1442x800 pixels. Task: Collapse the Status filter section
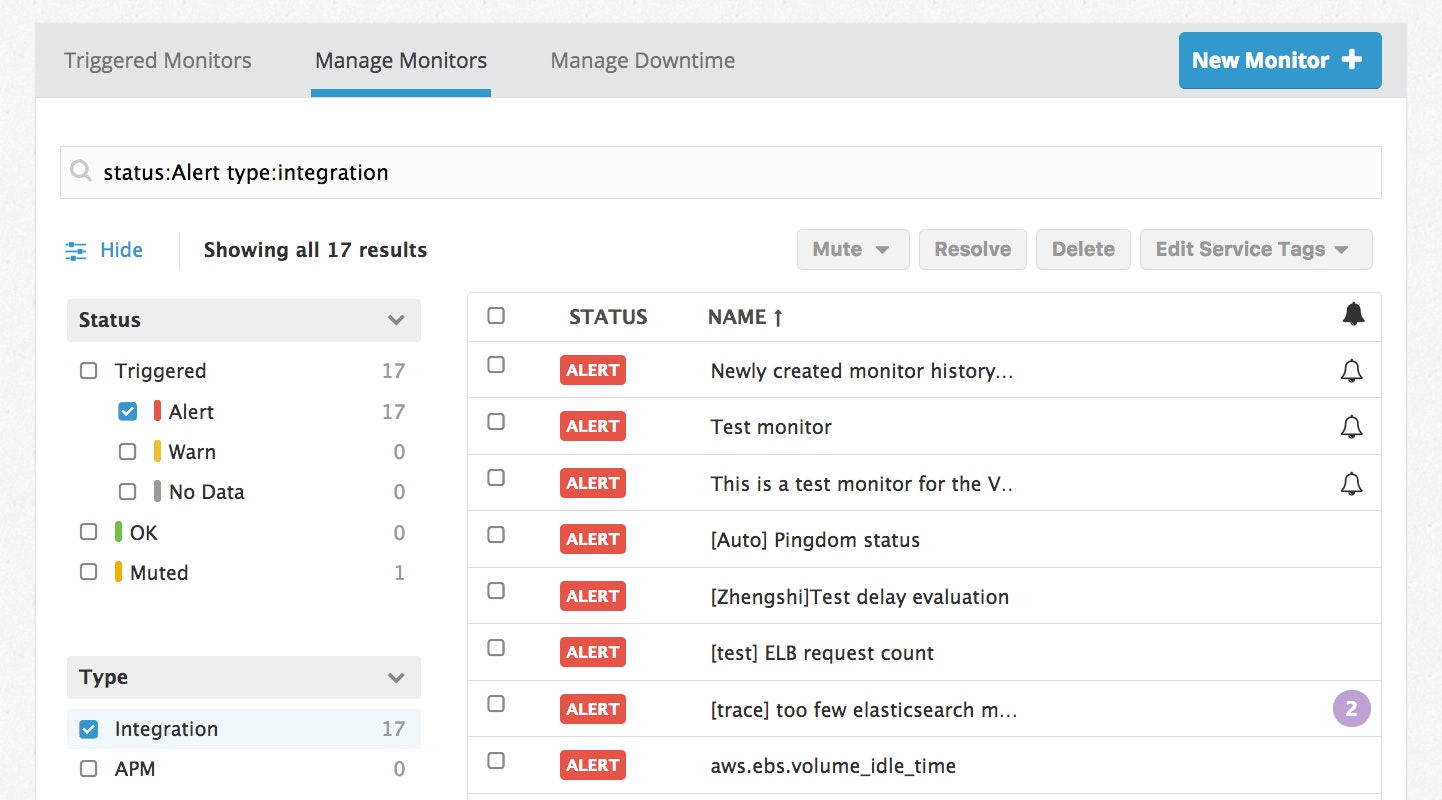pos(395,320)
